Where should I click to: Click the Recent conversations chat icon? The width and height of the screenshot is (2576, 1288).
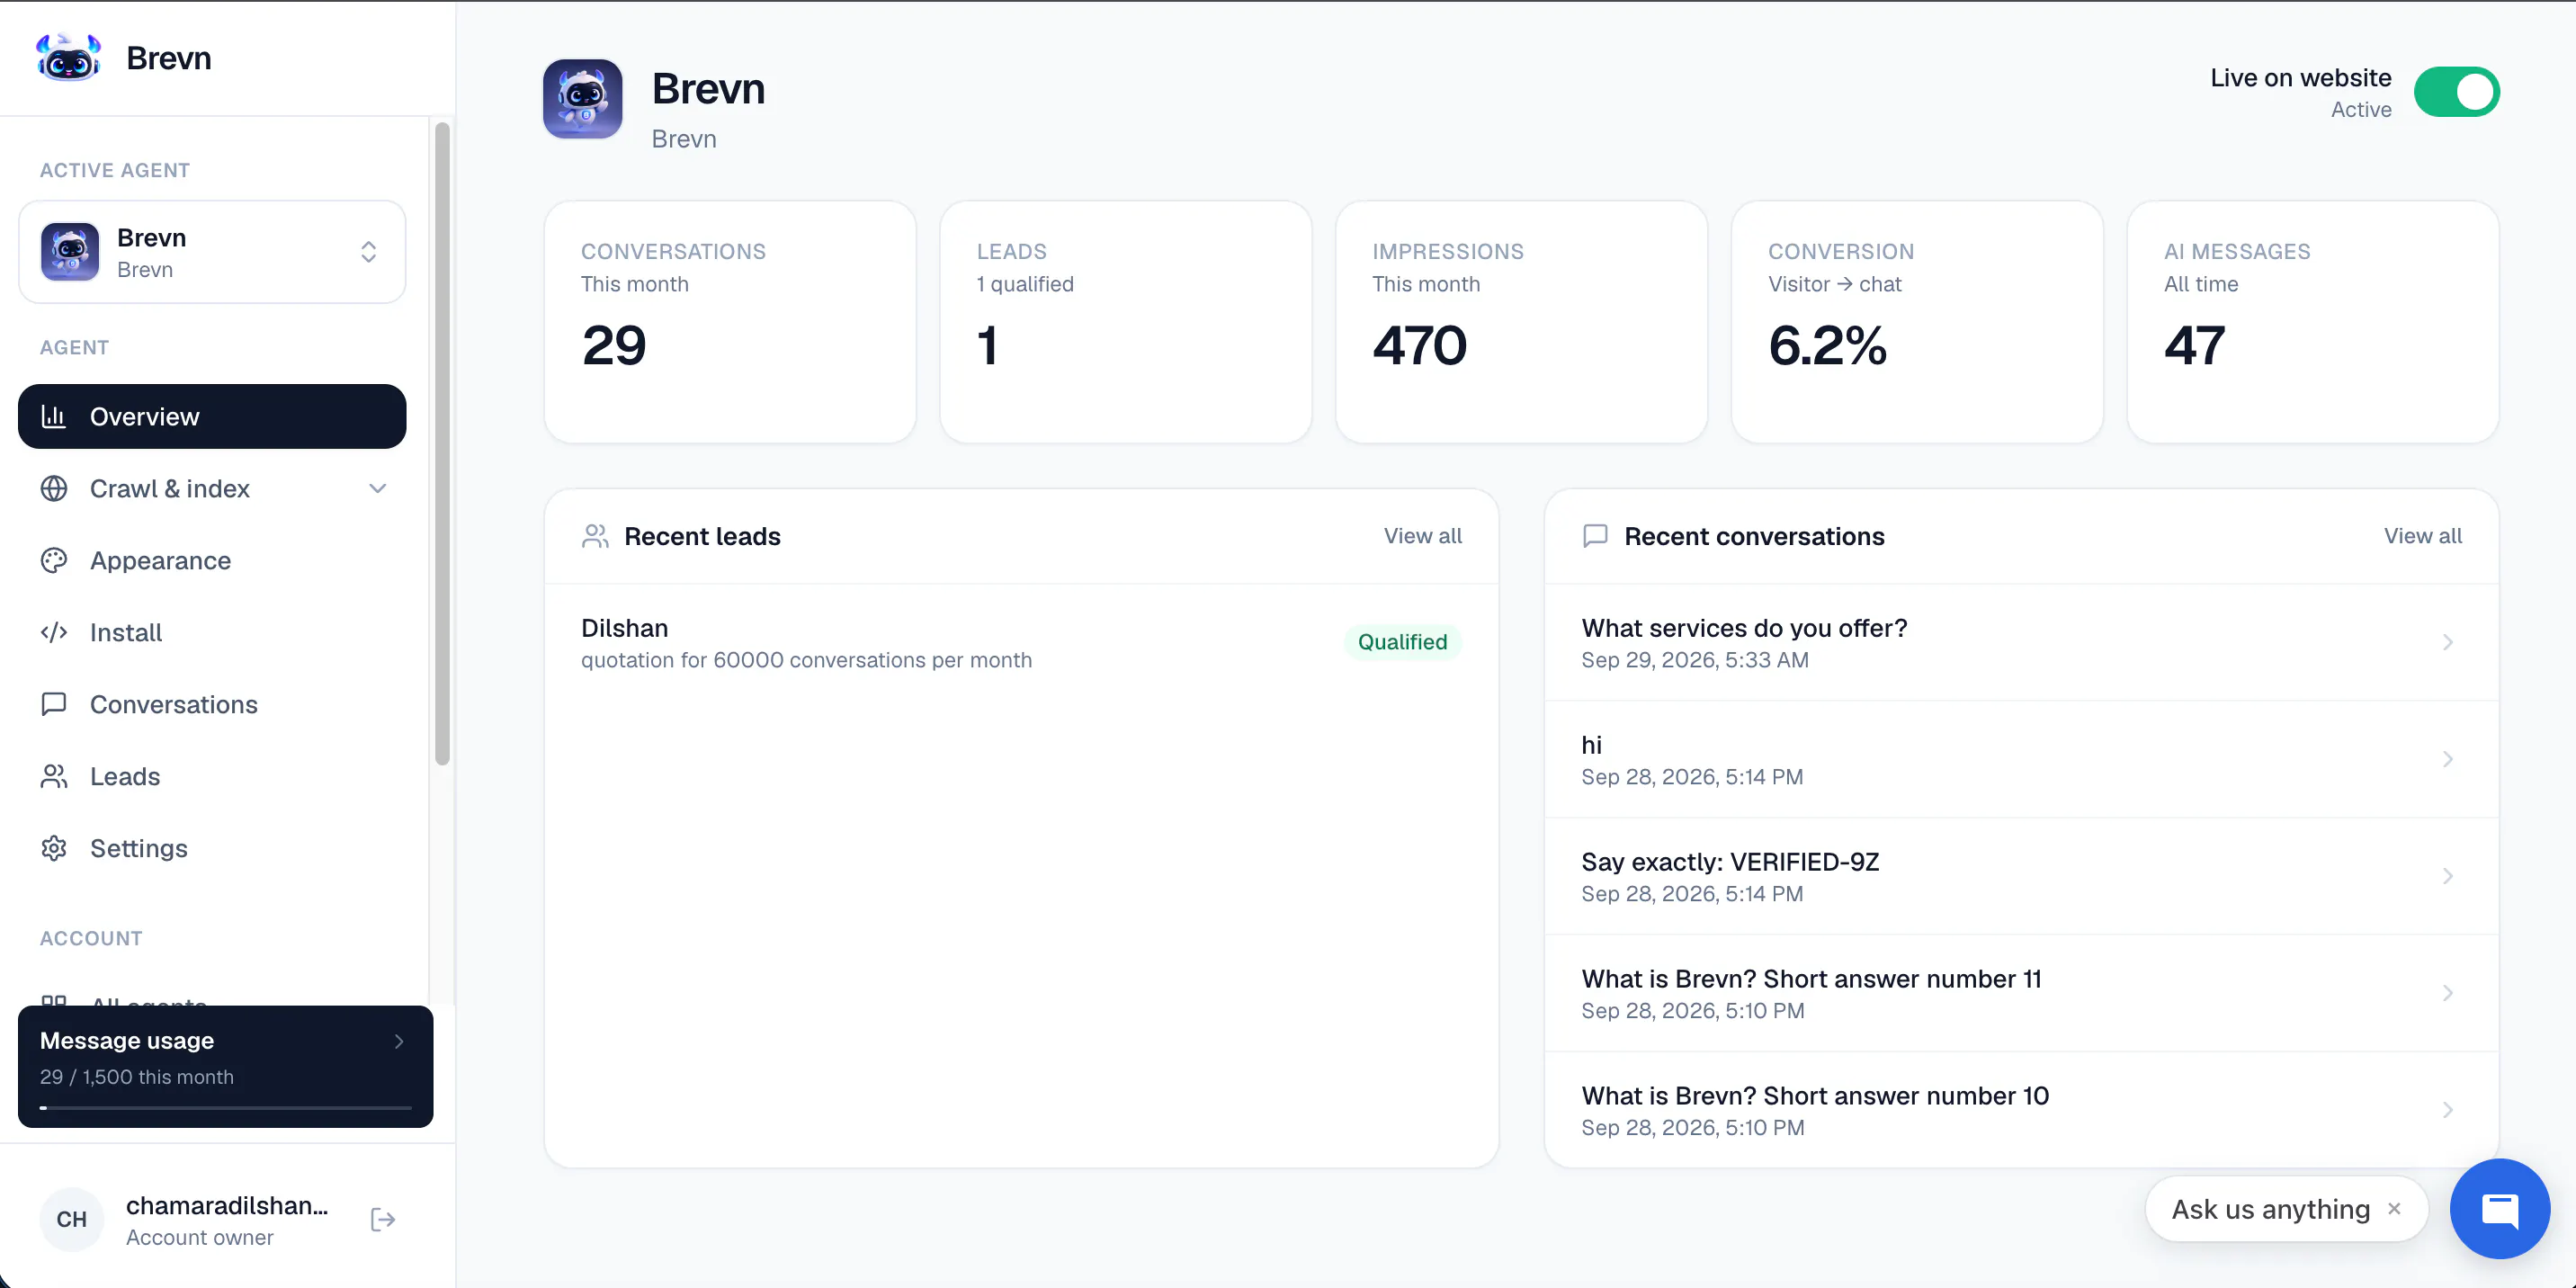[1595, 536]
